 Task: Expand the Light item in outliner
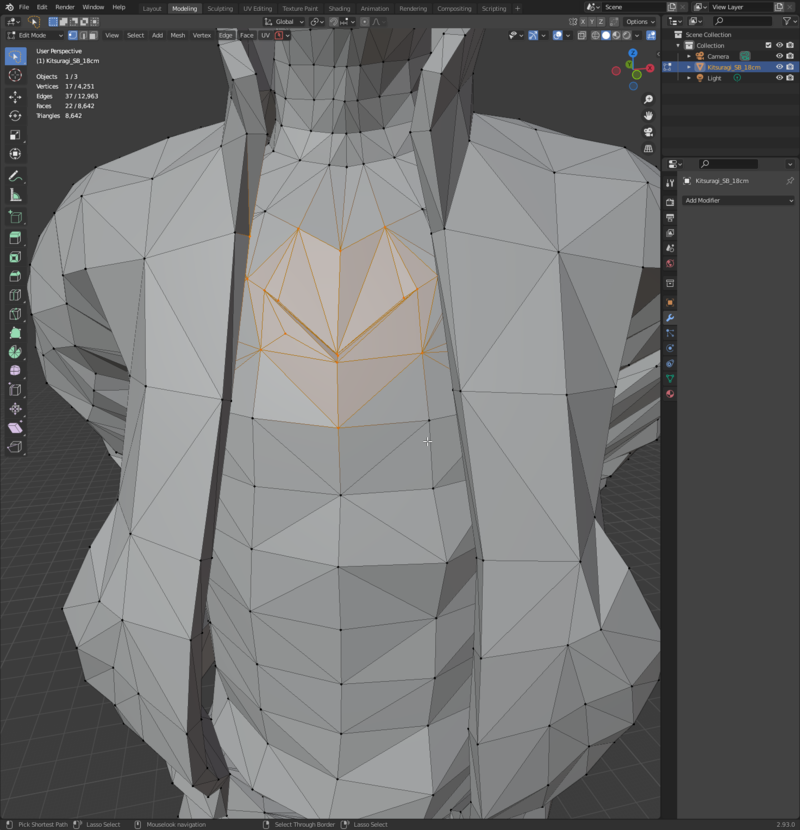689,78
